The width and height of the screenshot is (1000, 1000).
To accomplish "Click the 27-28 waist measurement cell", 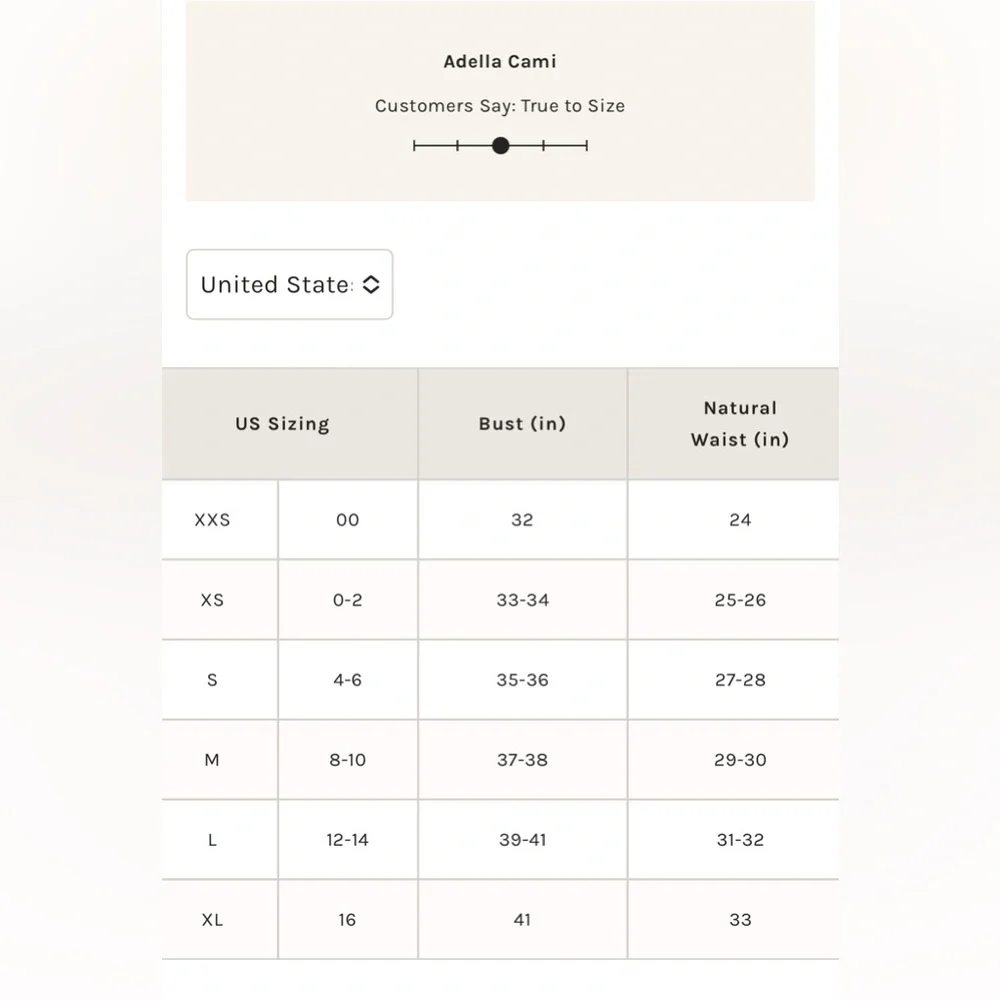I will click(740, 680).
